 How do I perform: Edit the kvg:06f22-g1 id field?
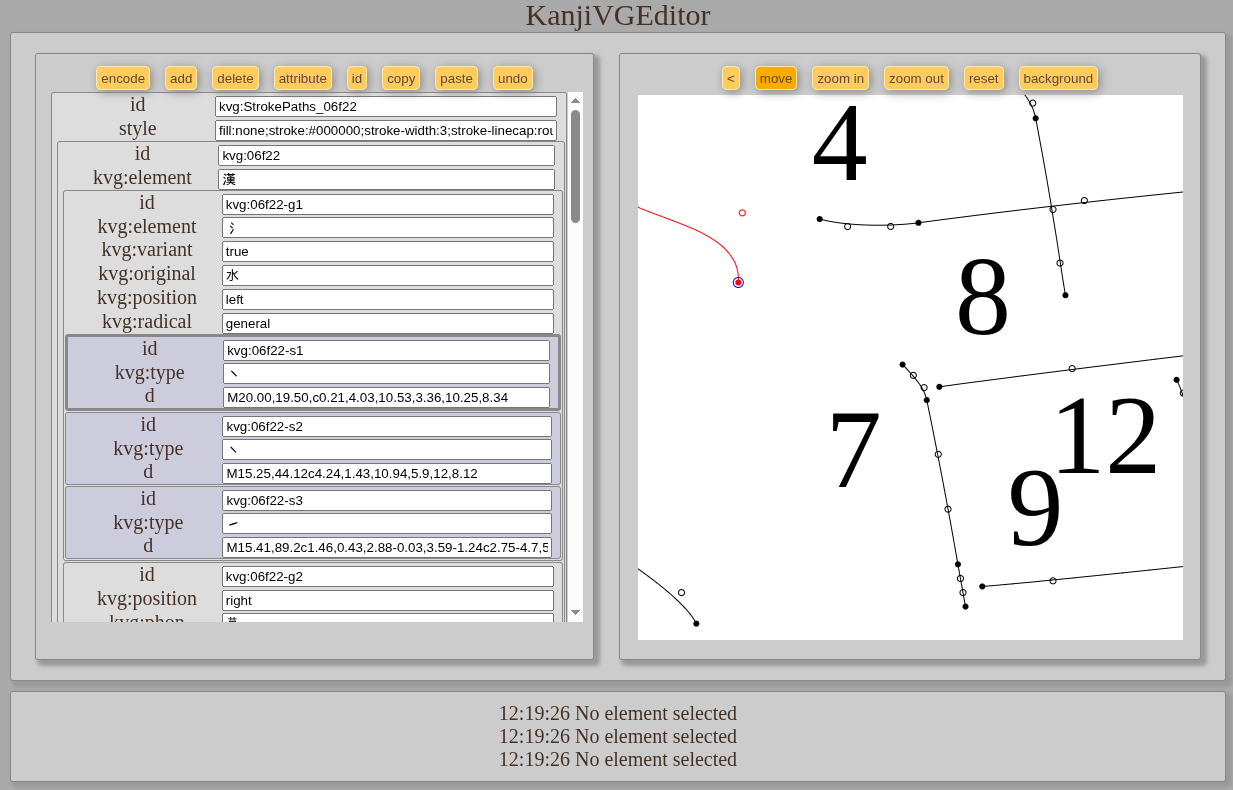point(388,204)
